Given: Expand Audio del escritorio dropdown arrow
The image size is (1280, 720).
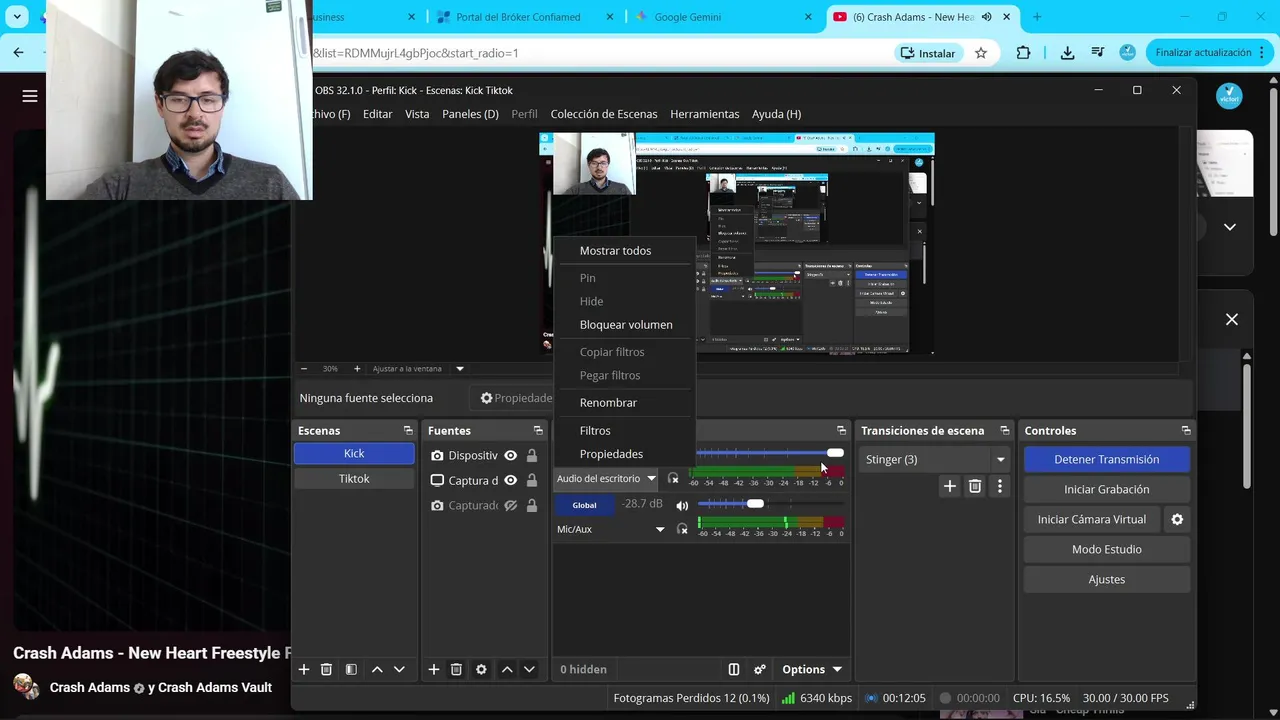Looking at the screenshot, I should point(651,478).
